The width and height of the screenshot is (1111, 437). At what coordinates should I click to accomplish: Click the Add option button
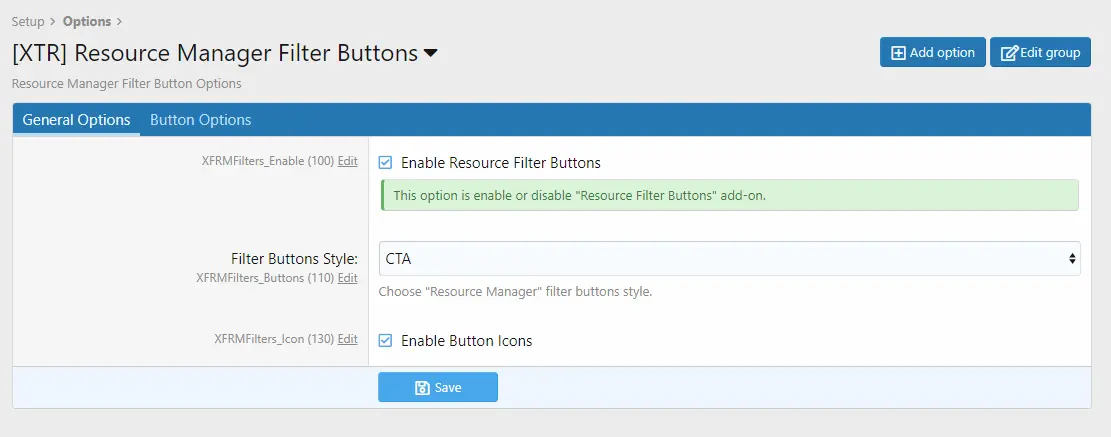[932, 52]
